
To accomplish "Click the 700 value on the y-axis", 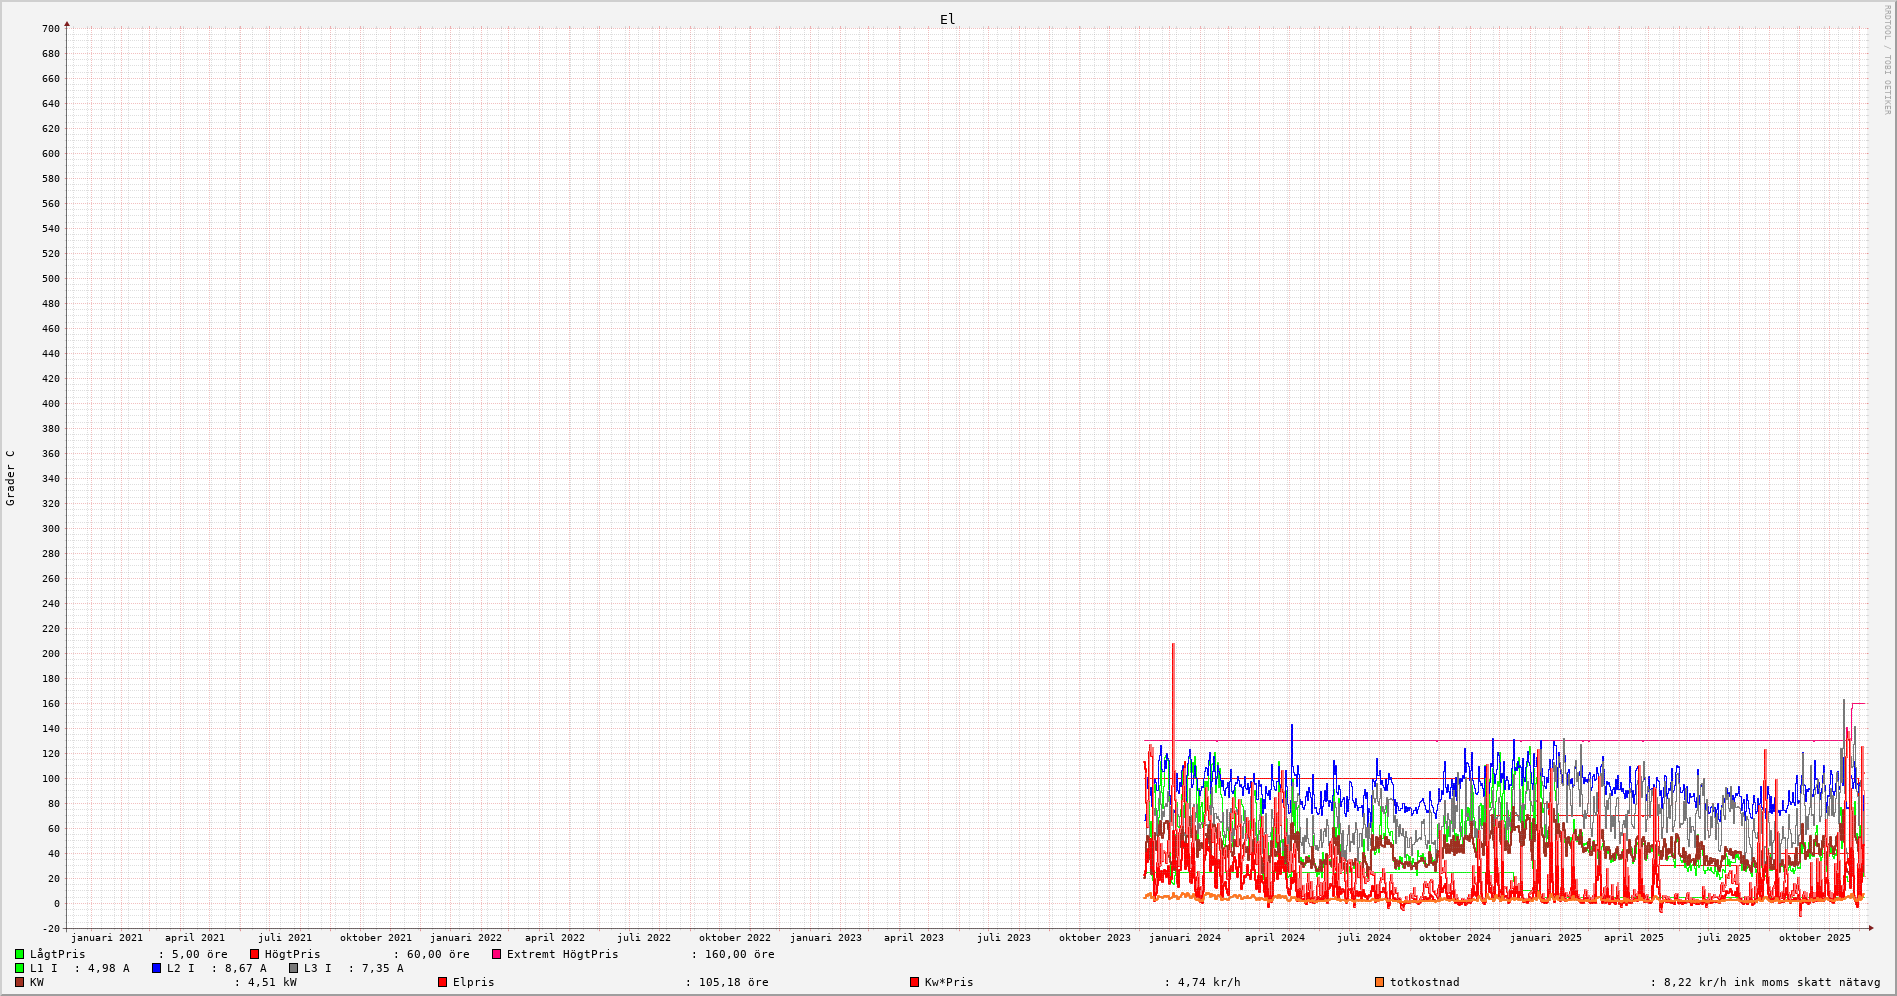I will [x=50, y=29].
